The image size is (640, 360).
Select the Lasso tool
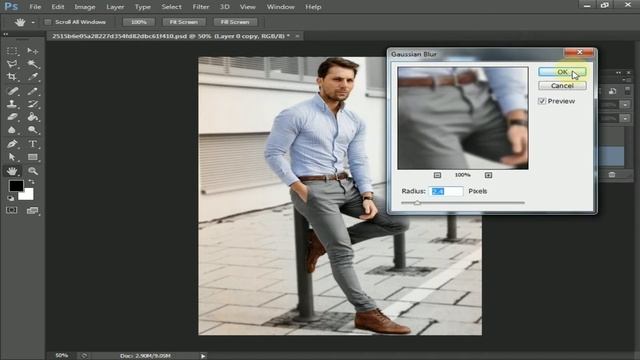tap(12, 64)
